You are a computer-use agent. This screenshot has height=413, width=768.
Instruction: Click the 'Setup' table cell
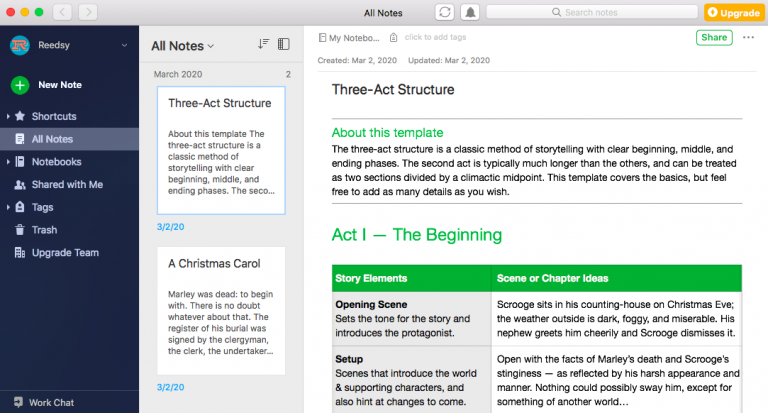(x=411, y=380)
